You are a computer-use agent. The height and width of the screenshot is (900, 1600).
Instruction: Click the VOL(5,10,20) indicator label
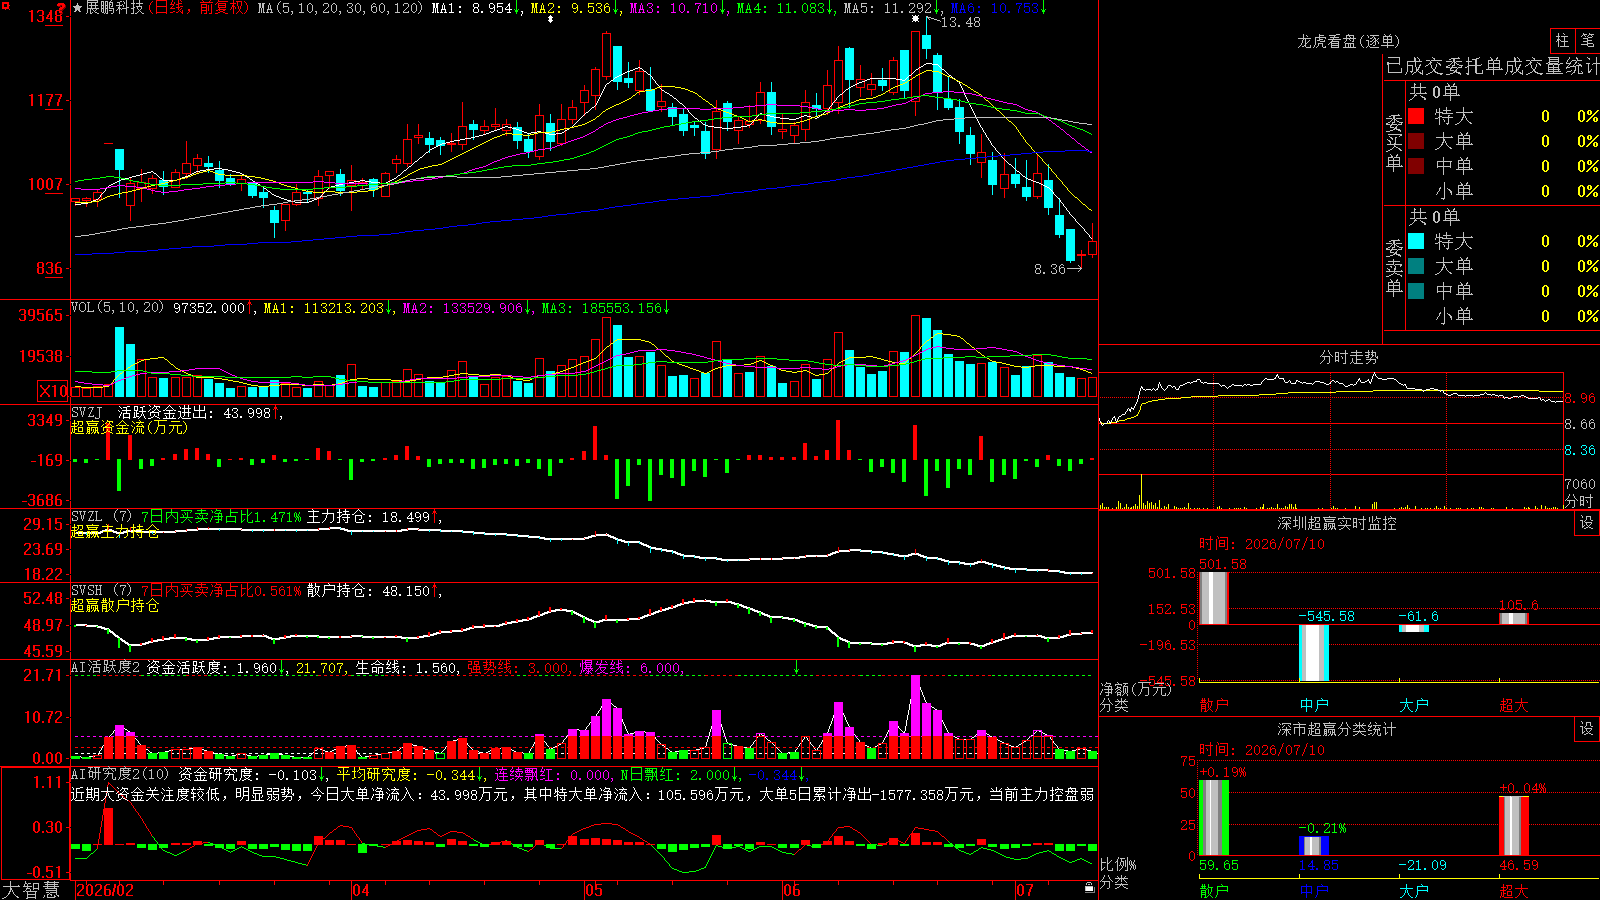[x=117, y=308]
